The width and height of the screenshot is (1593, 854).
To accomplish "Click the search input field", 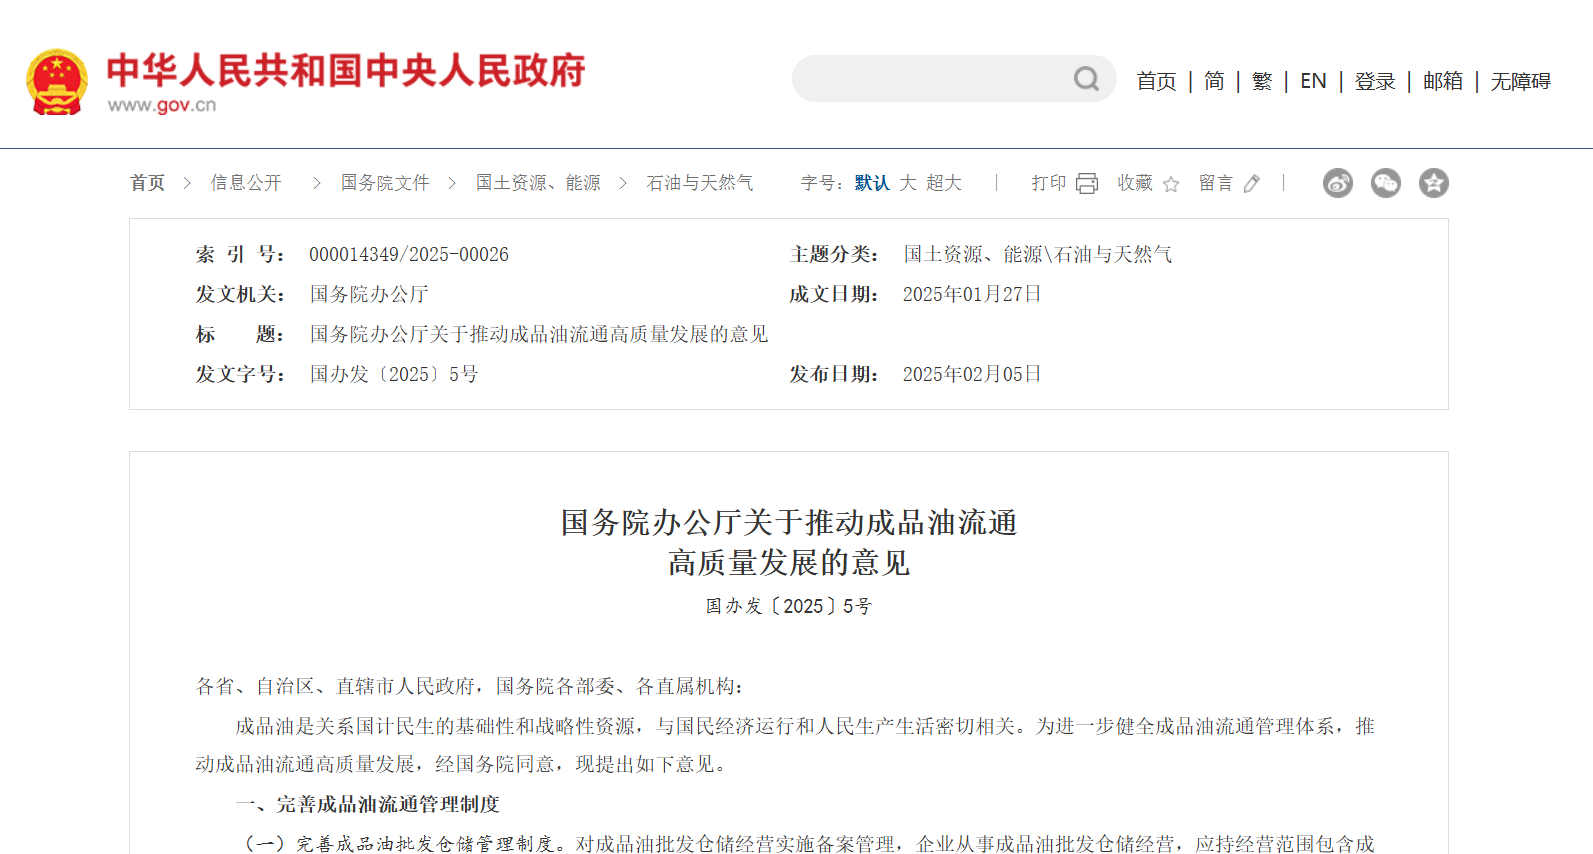I will 930,79.
